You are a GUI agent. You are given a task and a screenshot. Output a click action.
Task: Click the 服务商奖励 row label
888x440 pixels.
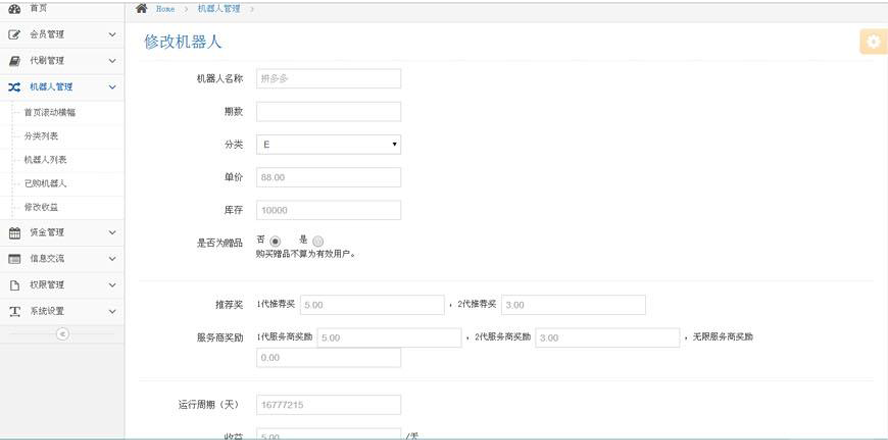(x=220, y=338)
